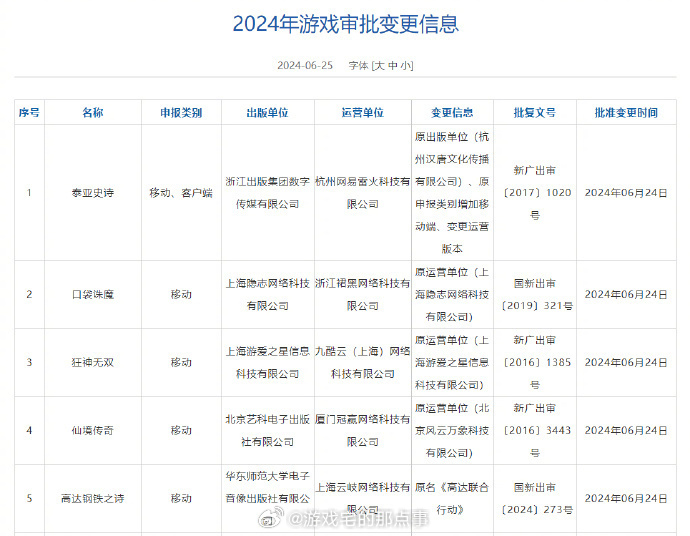Click 移动 in the 口袋诛魔 row
Screen dimensions: 690x536
181,294
